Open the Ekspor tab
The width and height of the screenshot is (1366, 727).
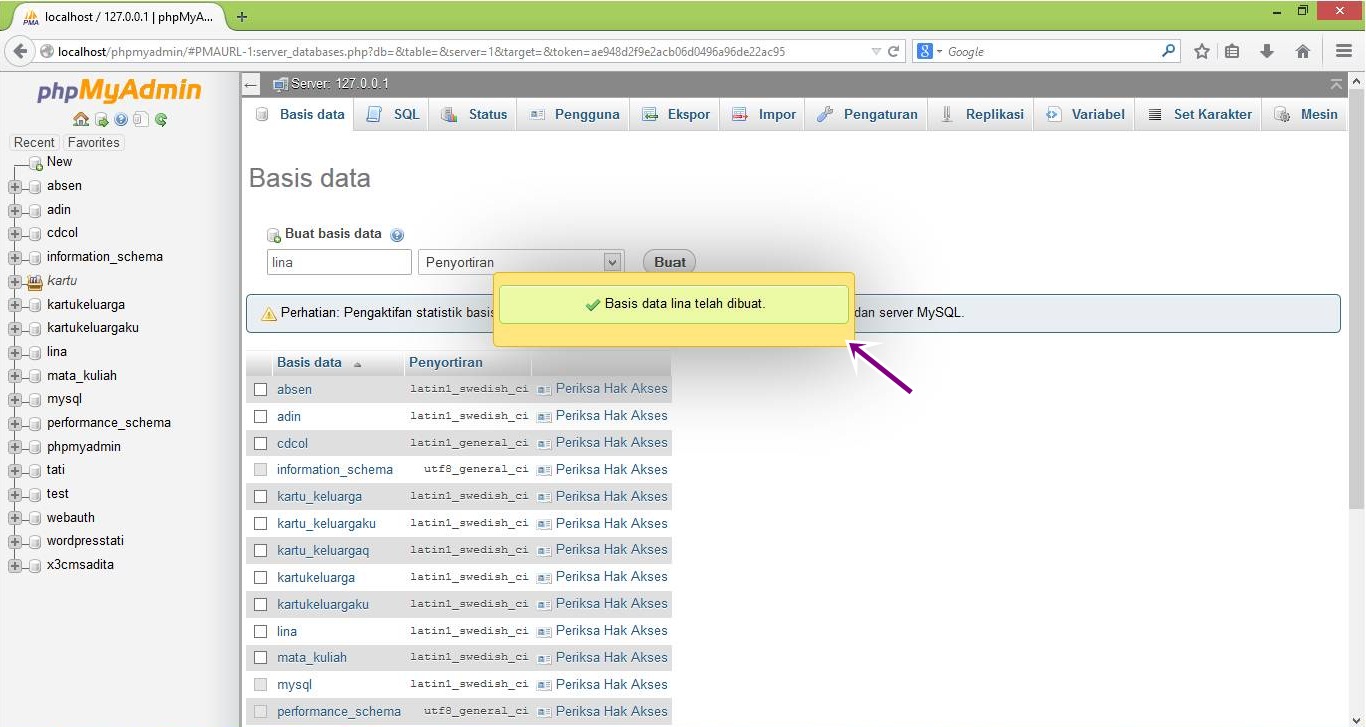(x=676, y=115)
